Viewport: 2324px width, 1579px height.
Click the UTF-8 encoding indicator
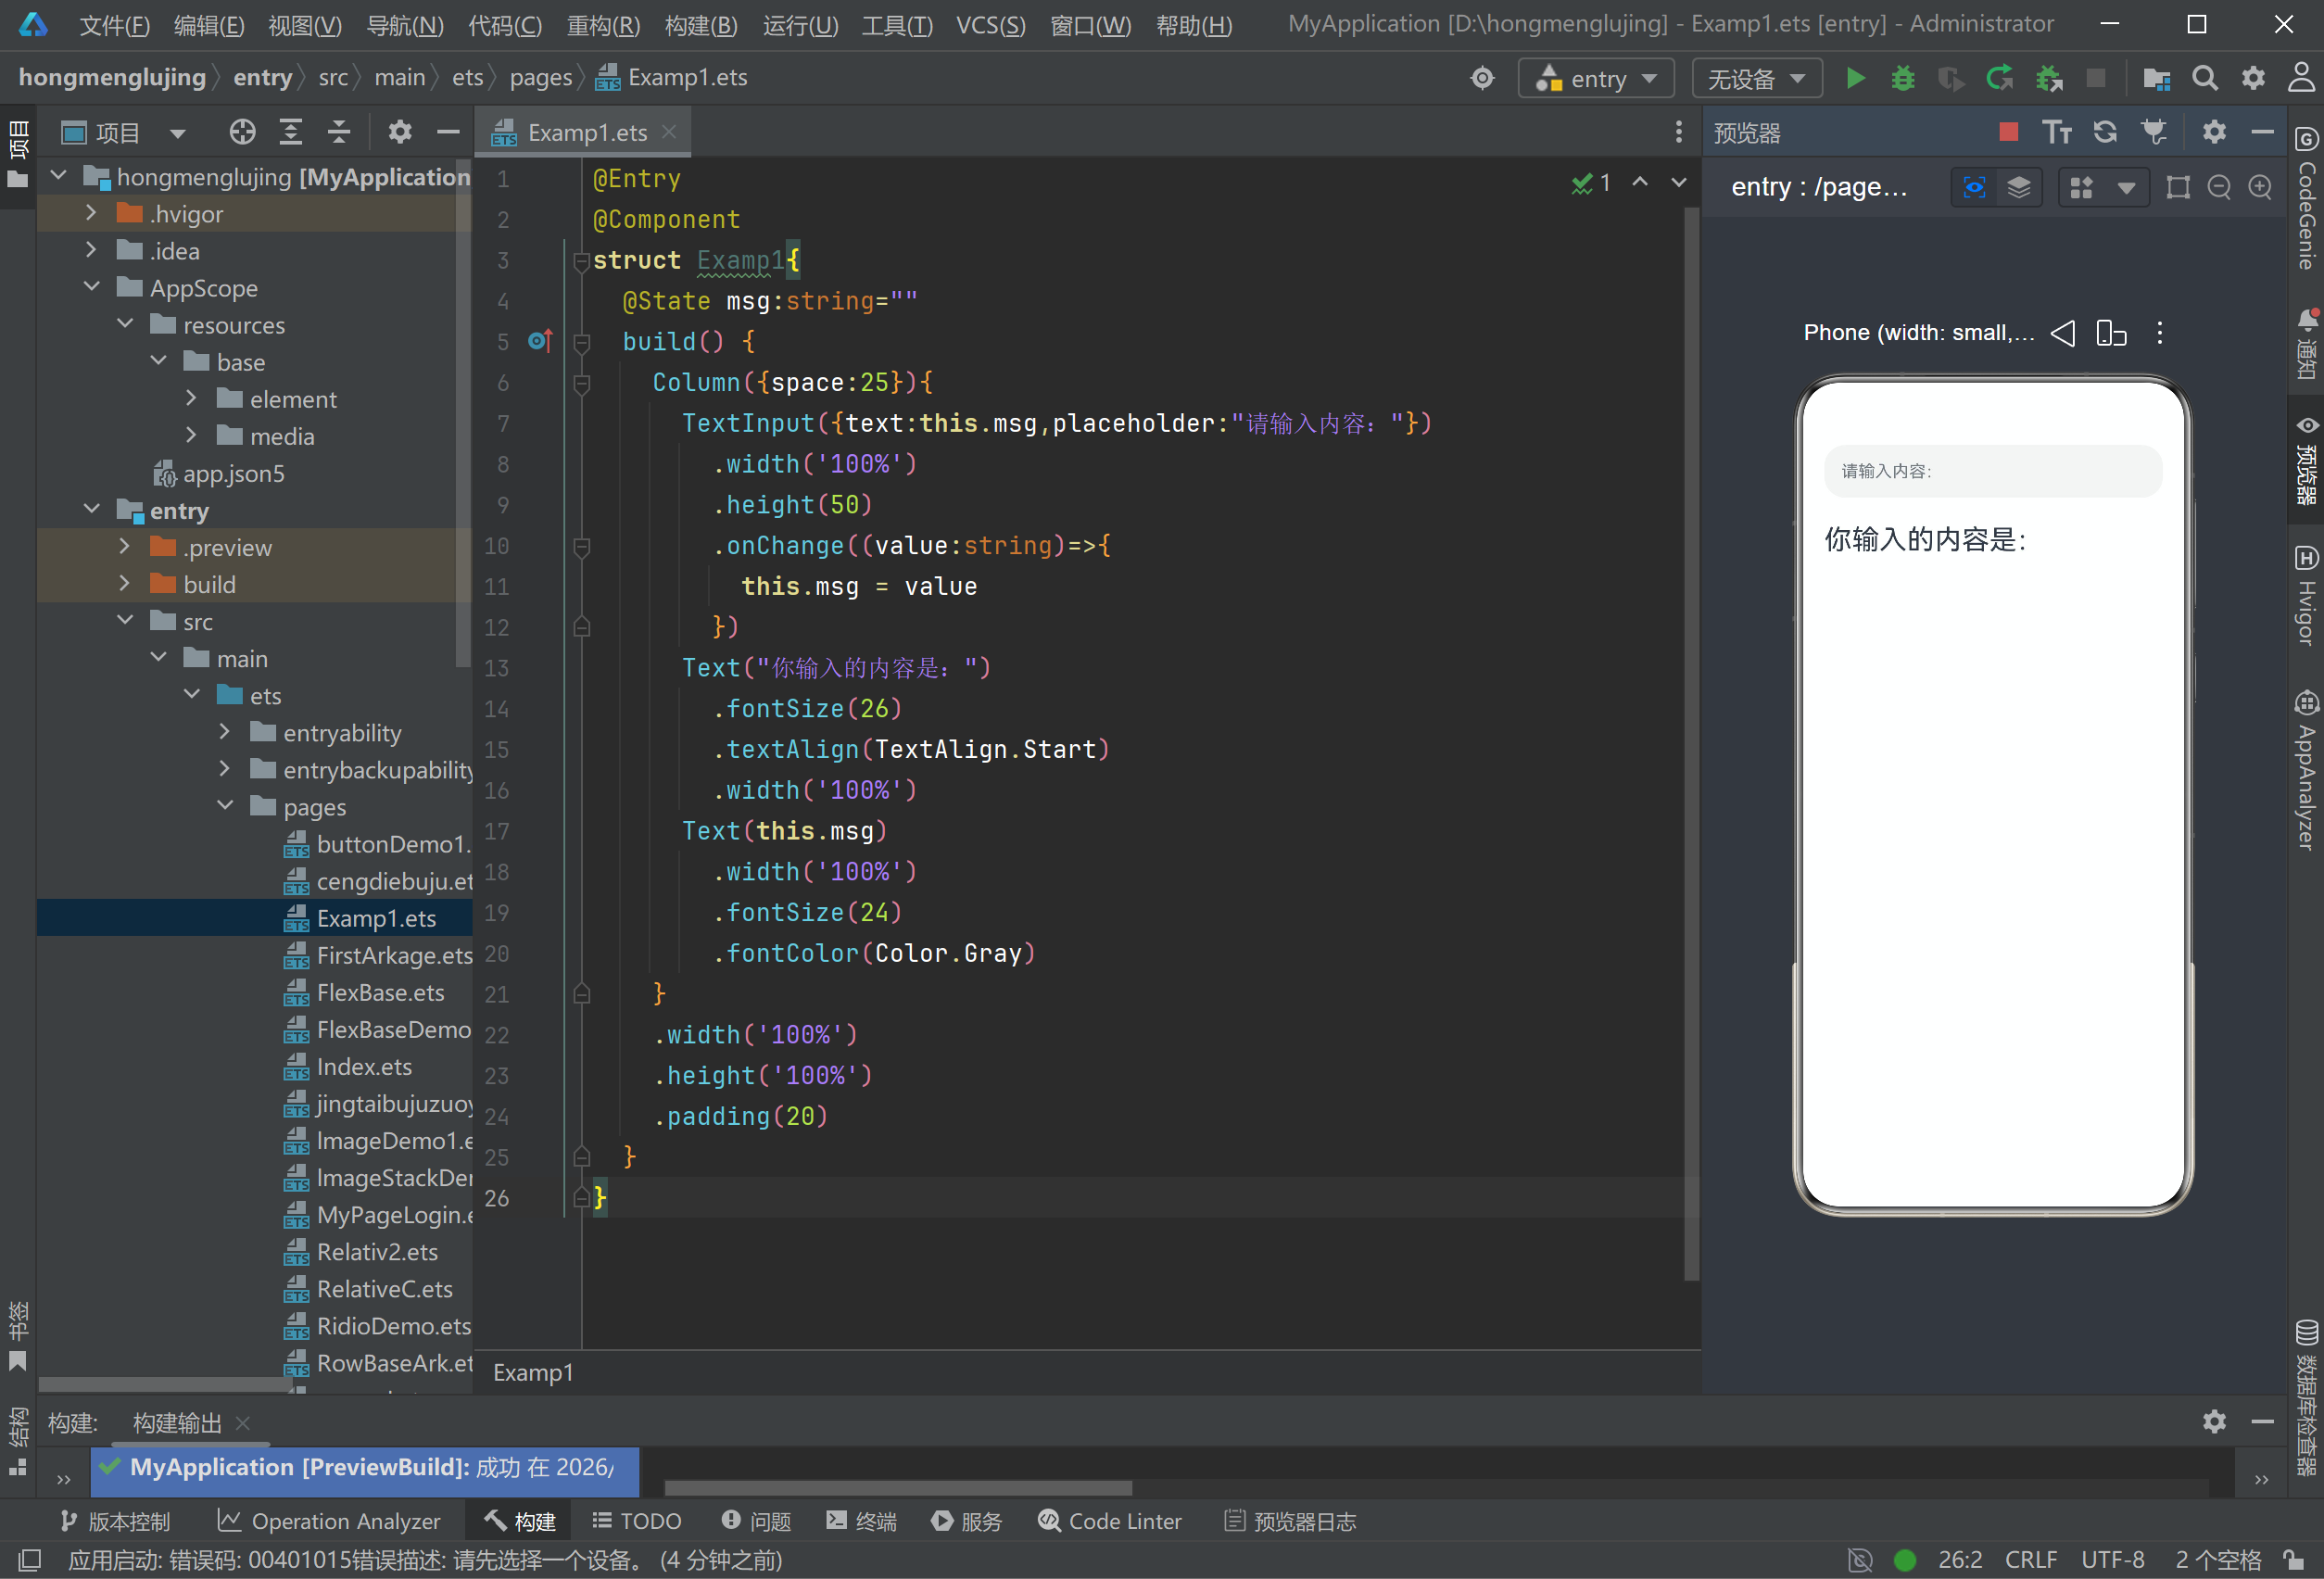coord(2113,1560)
